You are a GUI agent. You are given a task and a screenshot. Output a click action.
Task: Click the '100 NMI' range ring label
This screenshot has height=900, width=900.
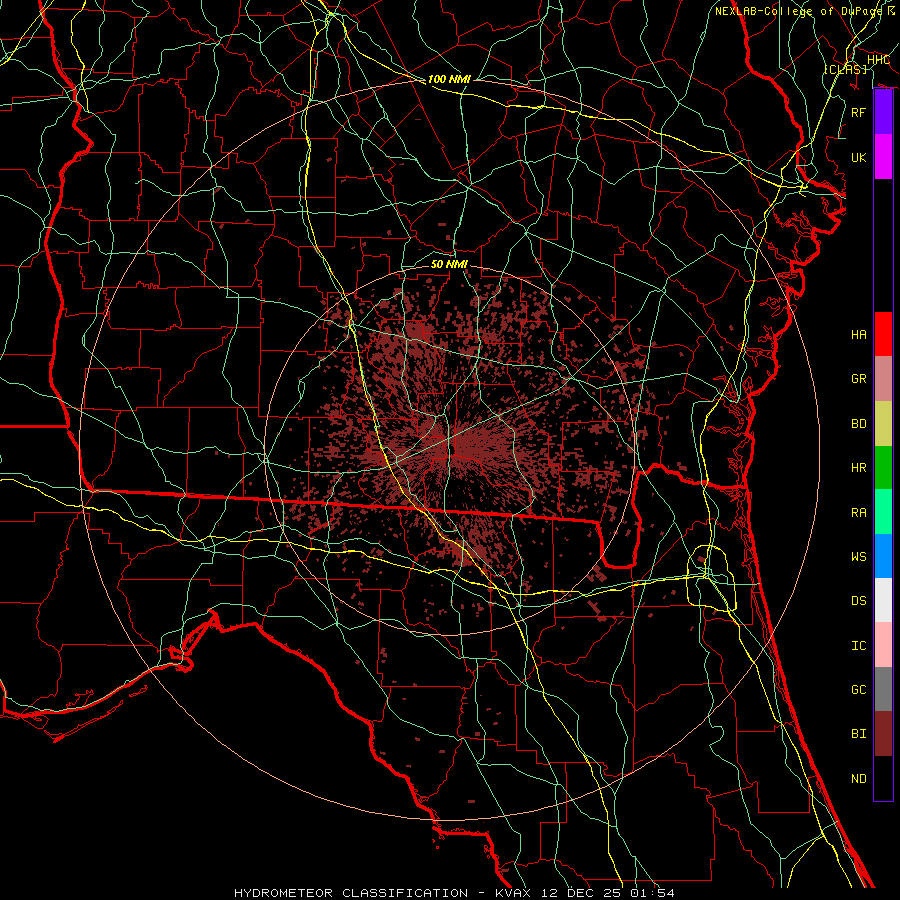pyautogui.click(x=449, y=79)
